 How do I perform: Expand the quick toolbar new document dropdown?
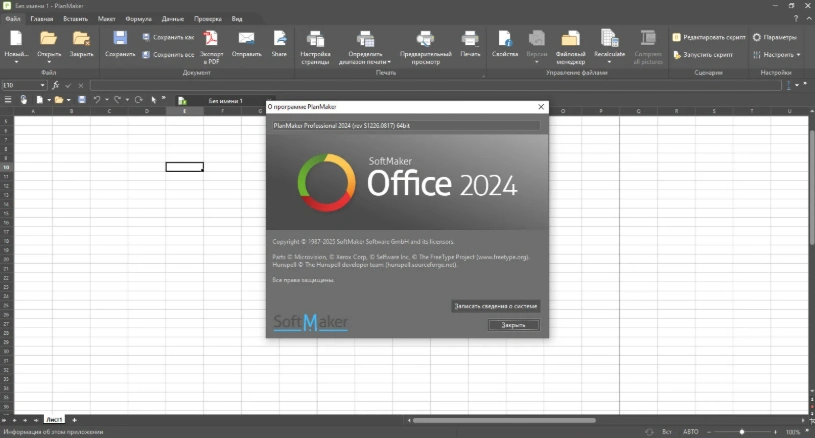click(49, 100)
